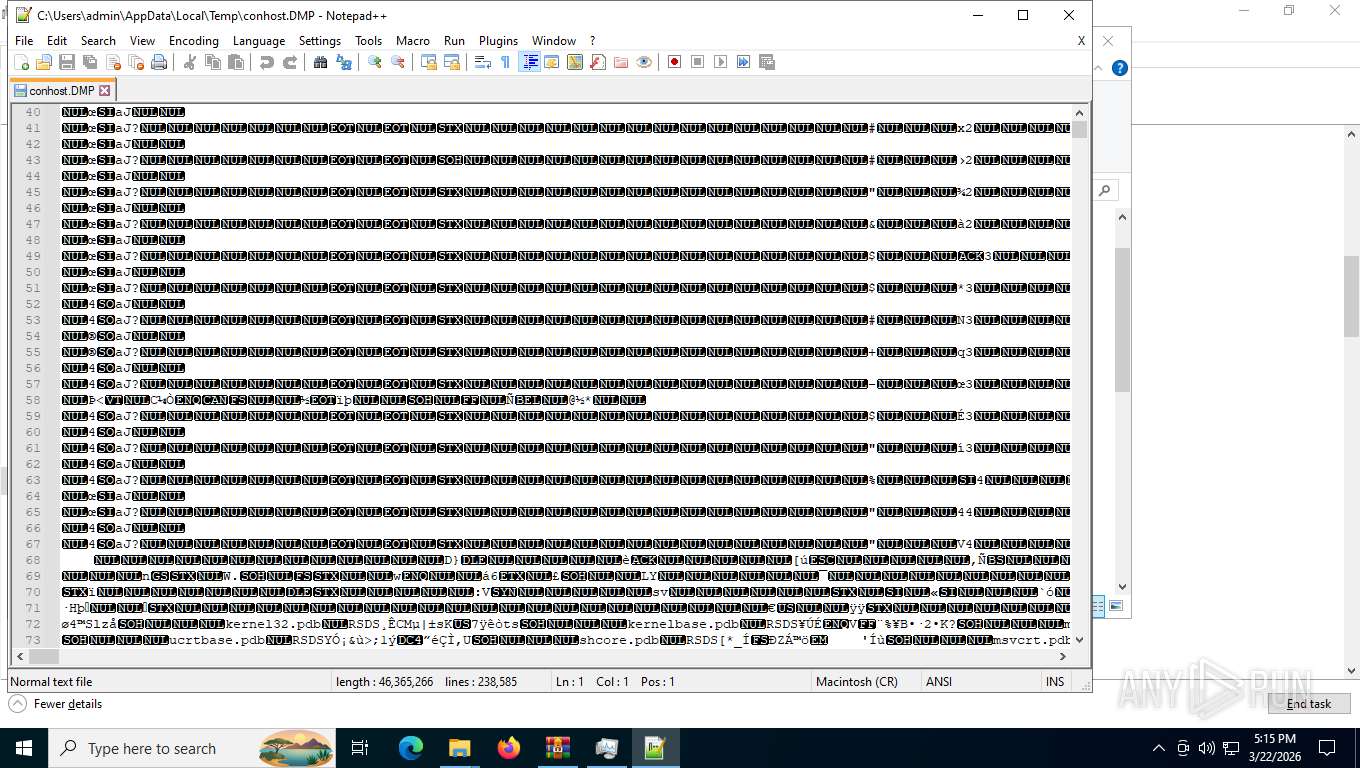The width and height of the screenshot is (1360, 768).
Task: Copy selection using the Copy toolbar icon
Action: (213, 62)
